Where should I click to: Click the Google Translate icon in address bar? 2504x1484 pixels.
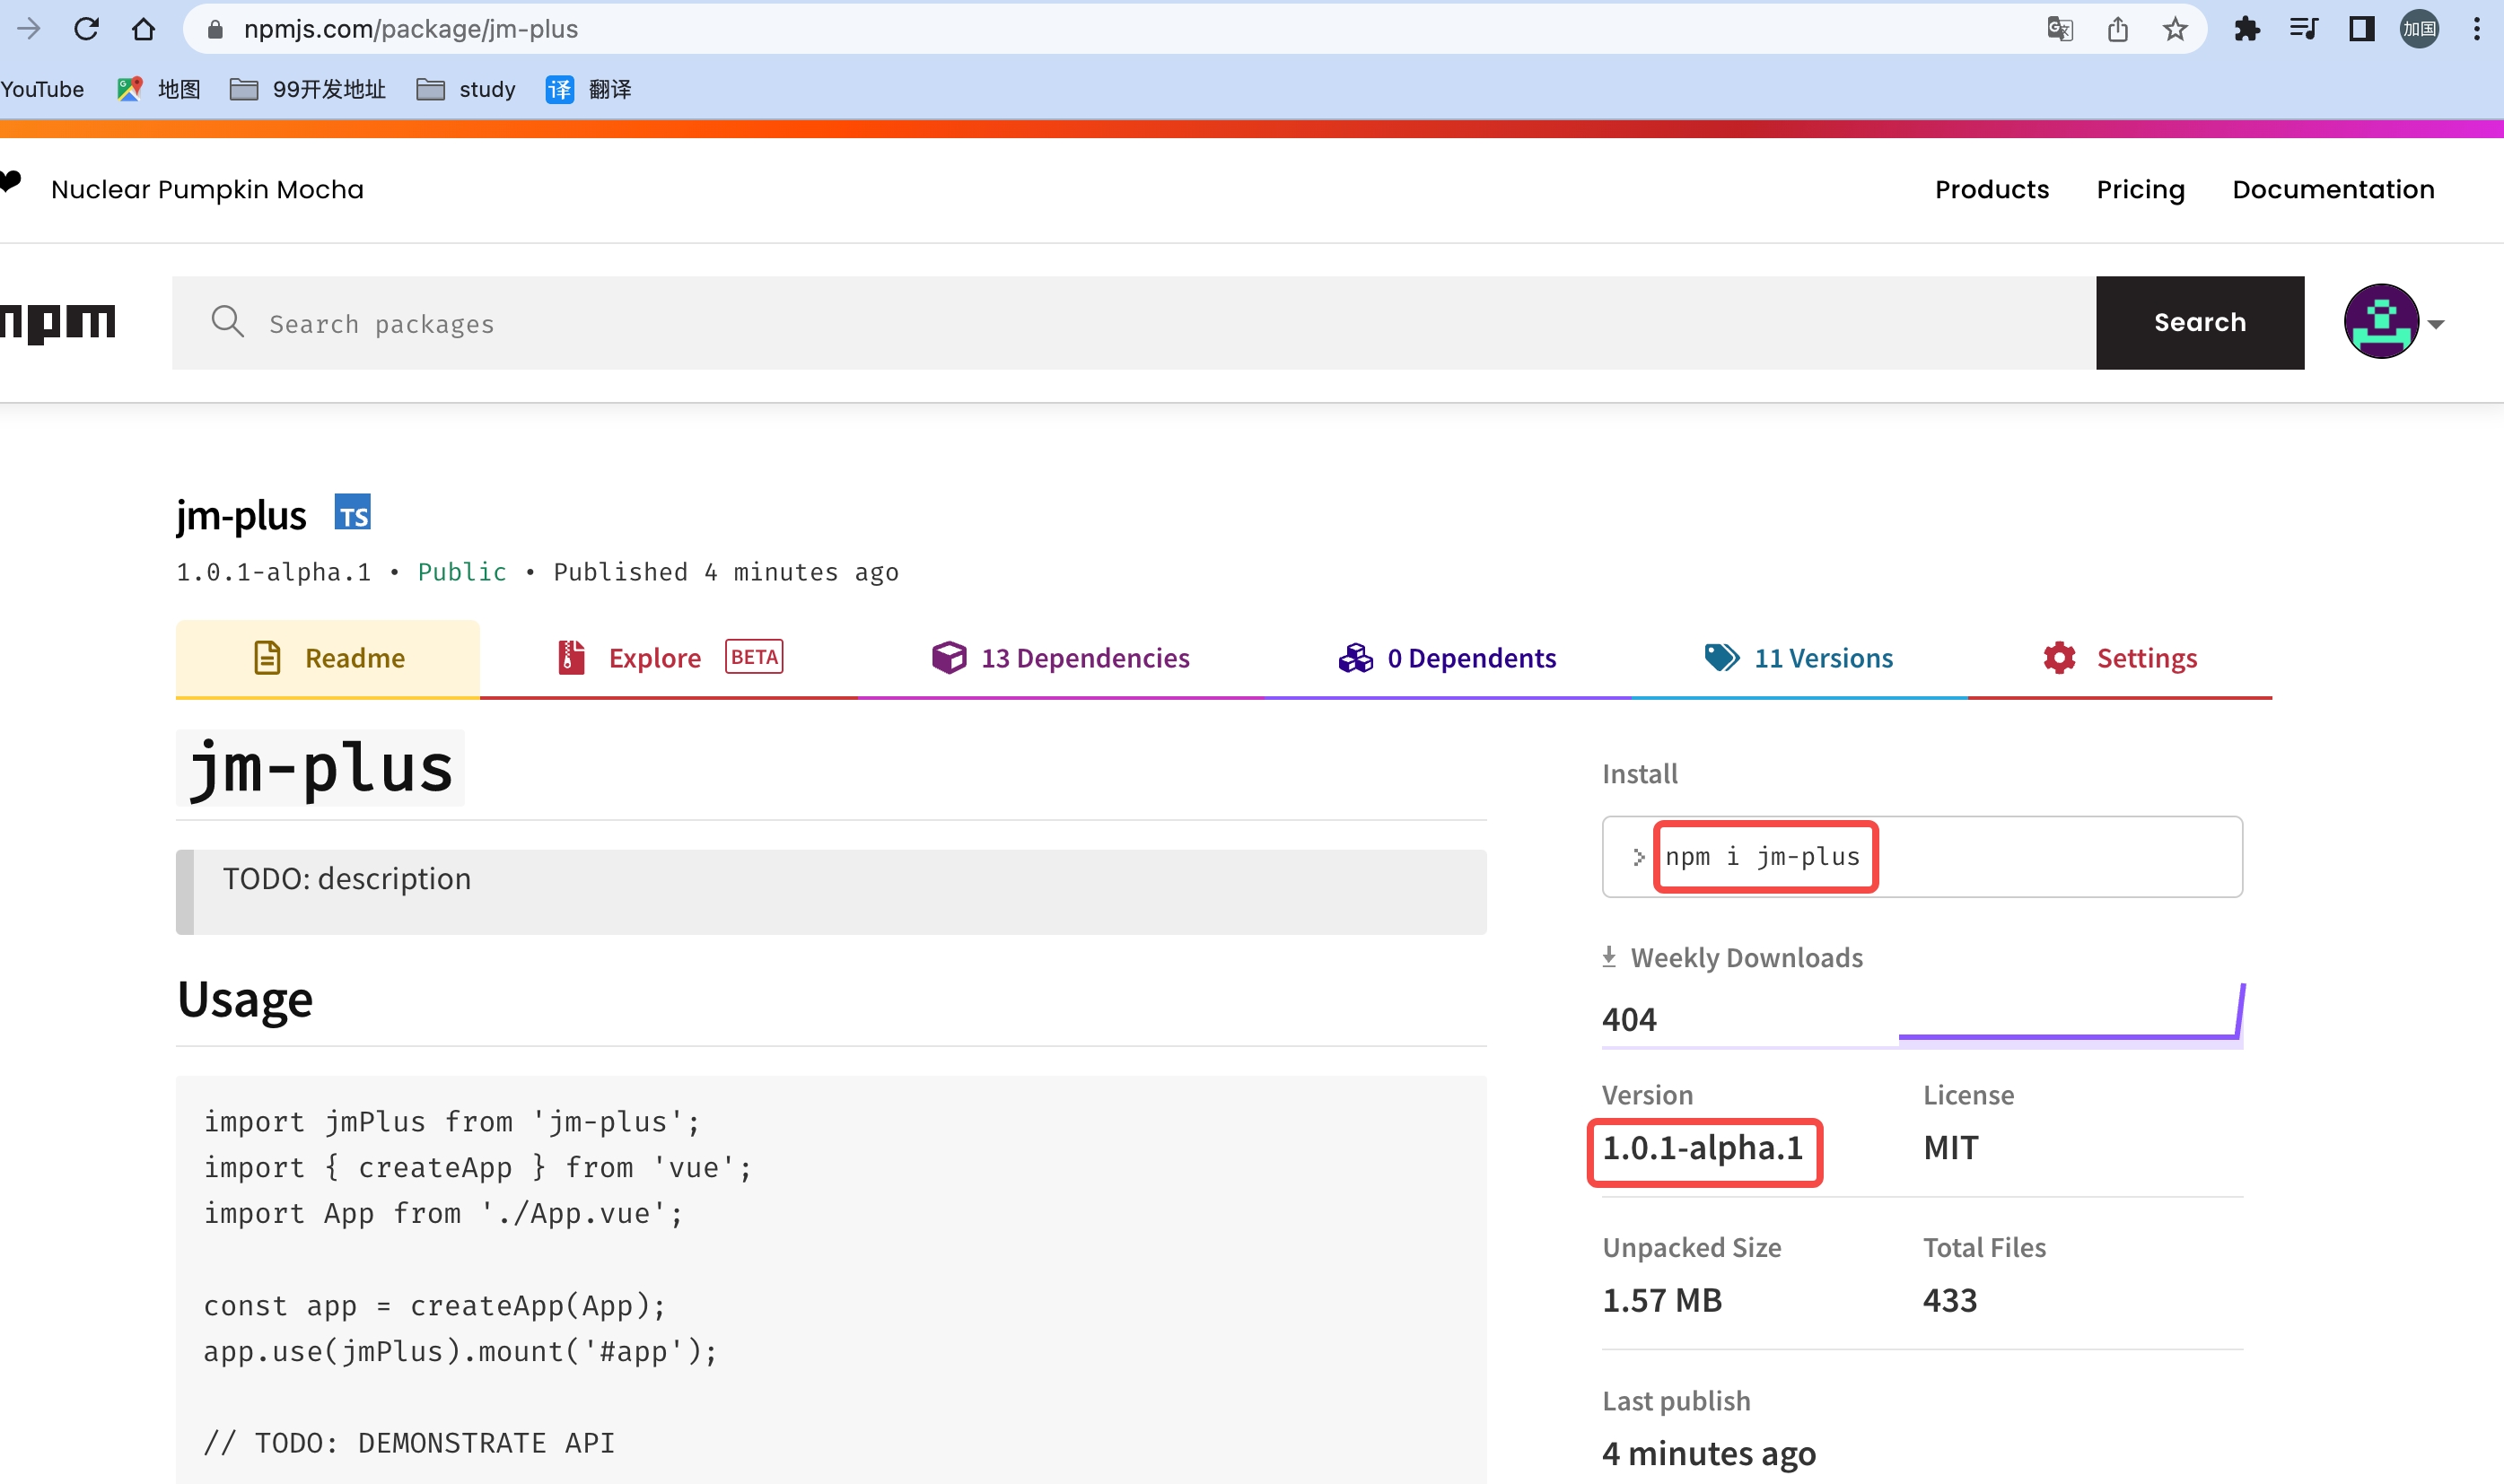pyautogui.click(x=2060, y=29)
